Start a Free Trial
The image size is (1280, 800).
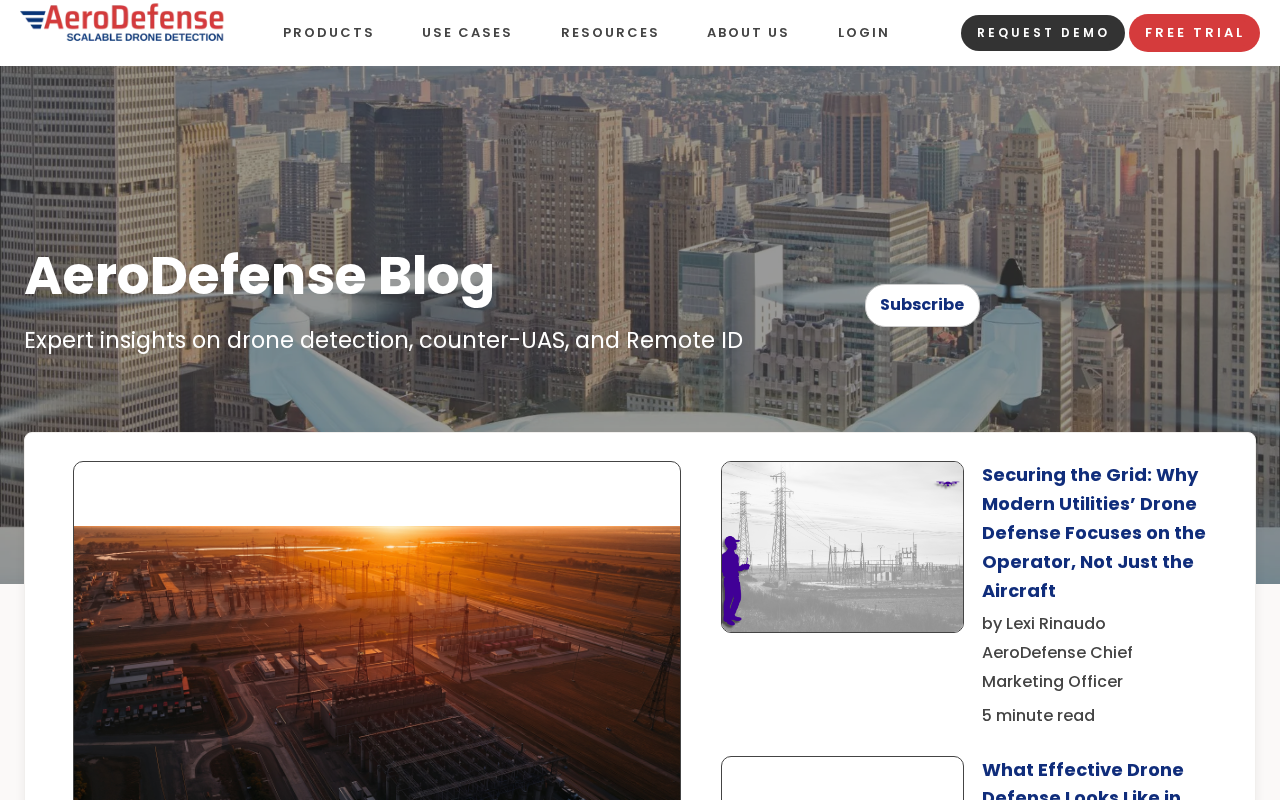1194,33
